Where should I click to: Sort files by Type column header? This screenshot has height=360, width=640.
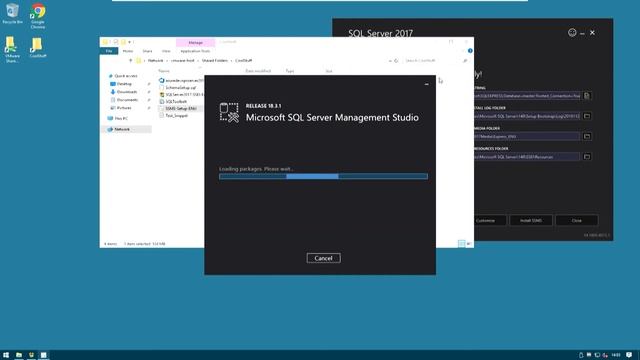[x=290, y=71]
